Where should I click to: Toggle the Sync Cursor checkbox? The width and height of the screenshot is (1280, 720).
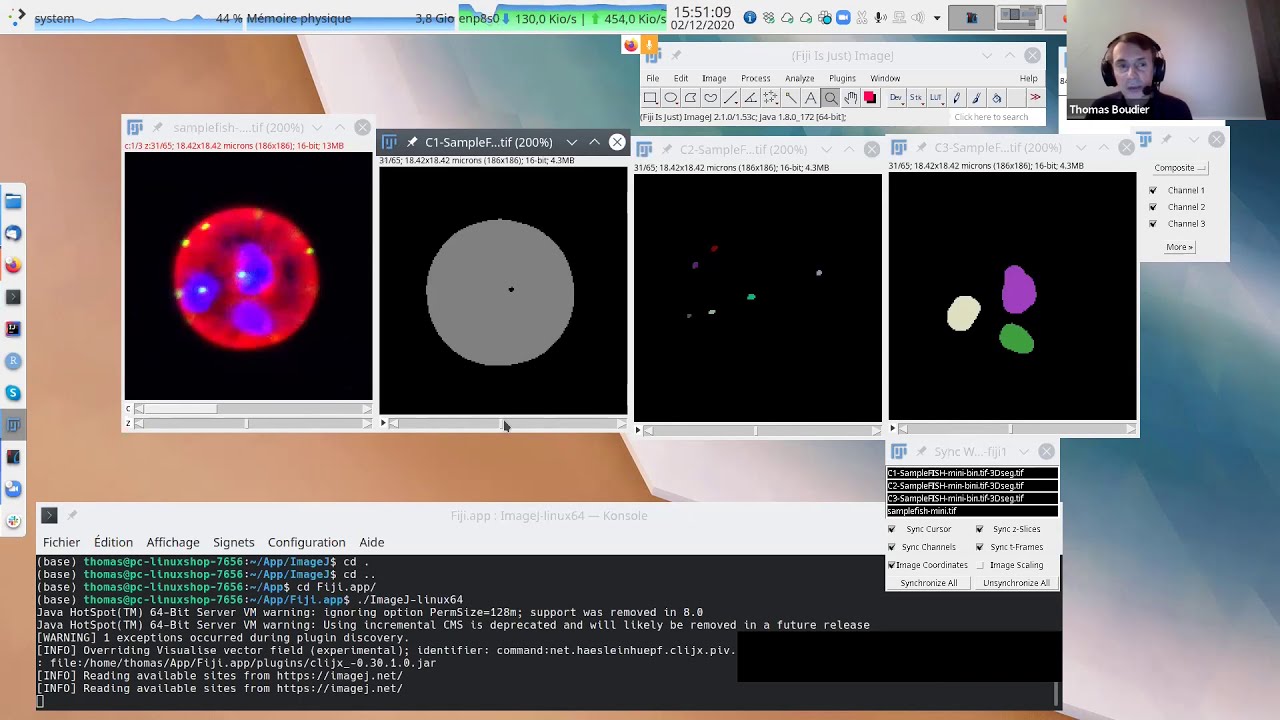[892, 529]
